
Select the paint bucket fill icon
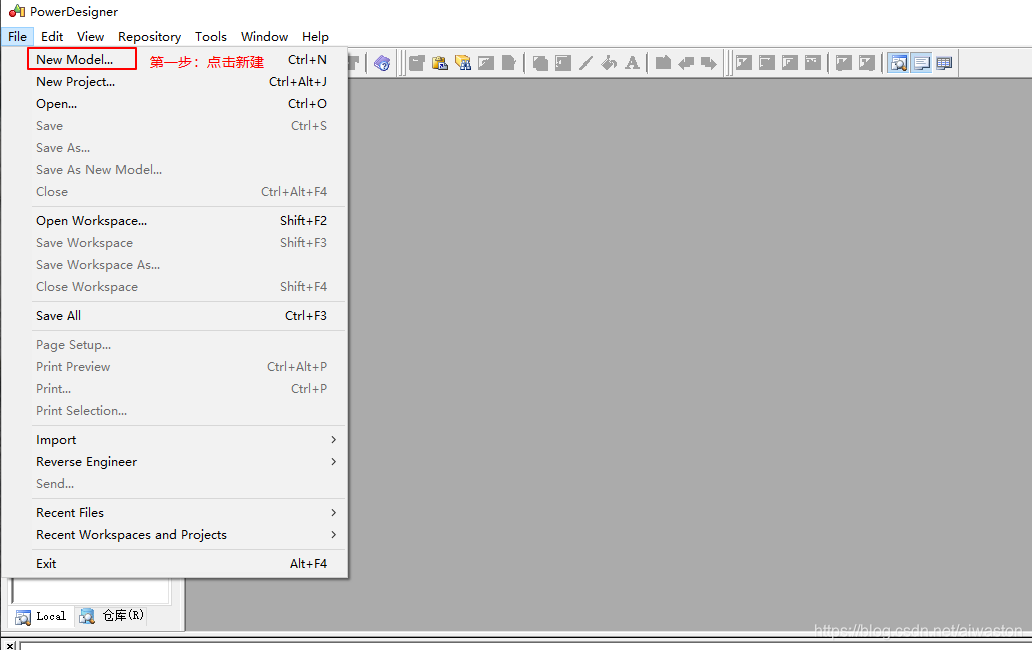[609, 63]
